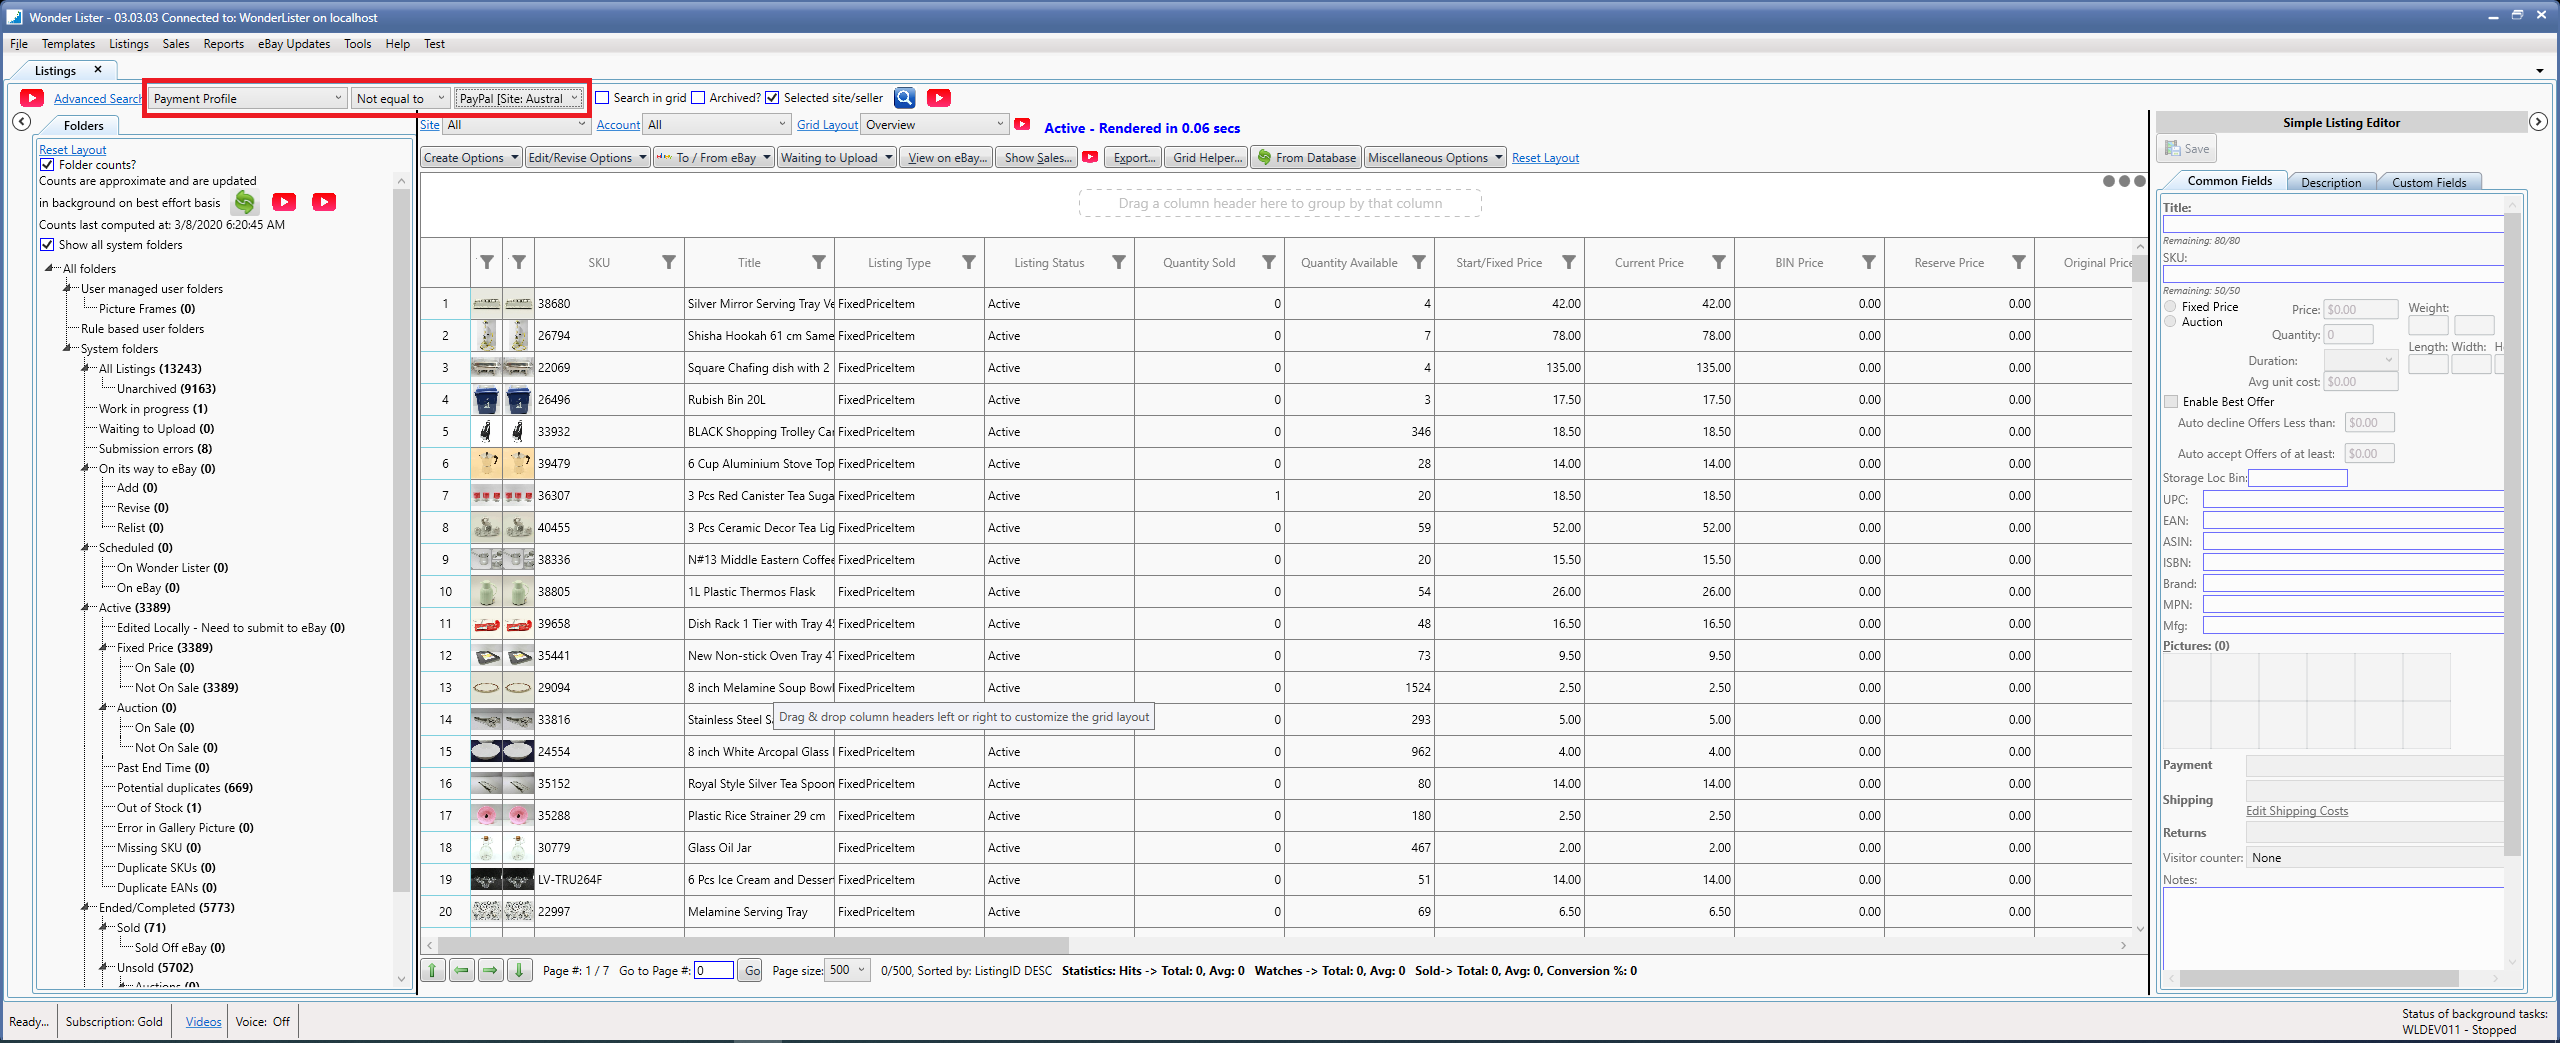
Task: Open the Site All dropdown
Action: click(516, 125)
